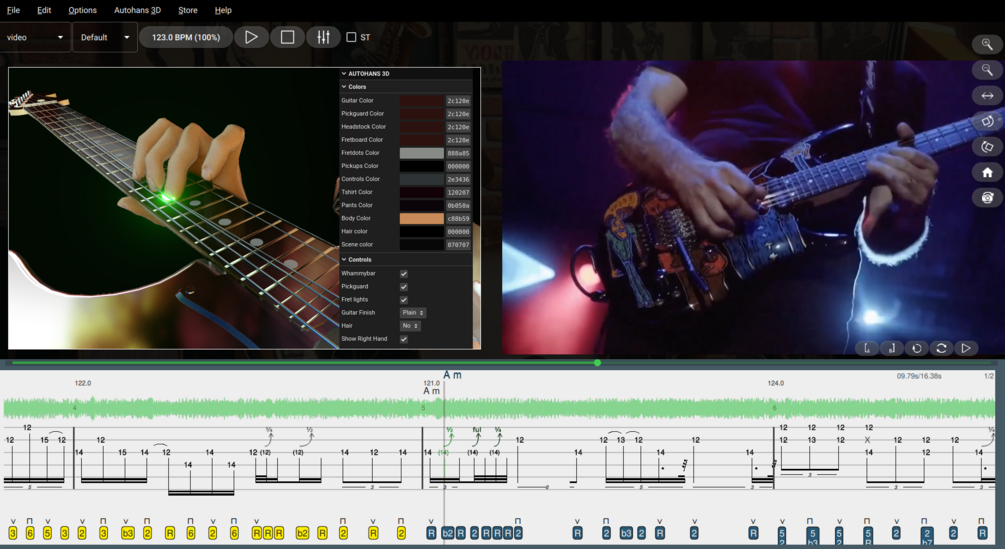Click the yellow b3 note marker

click(128, 533)
